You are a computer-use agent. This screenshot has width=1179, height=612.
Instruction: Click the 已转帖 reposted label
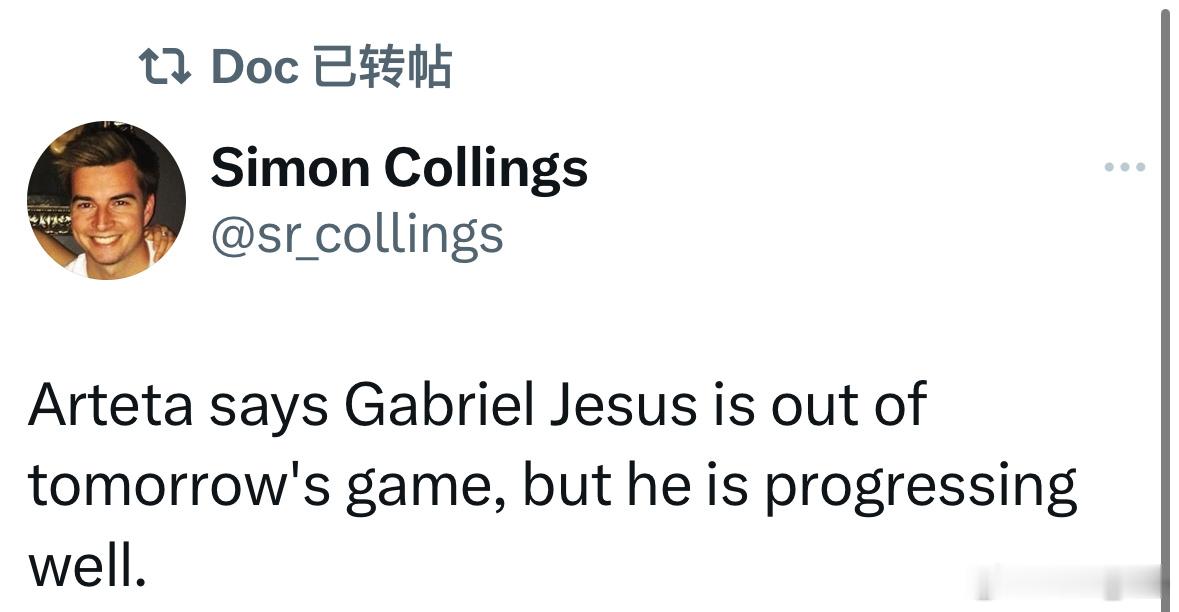[x=382, y=67]
